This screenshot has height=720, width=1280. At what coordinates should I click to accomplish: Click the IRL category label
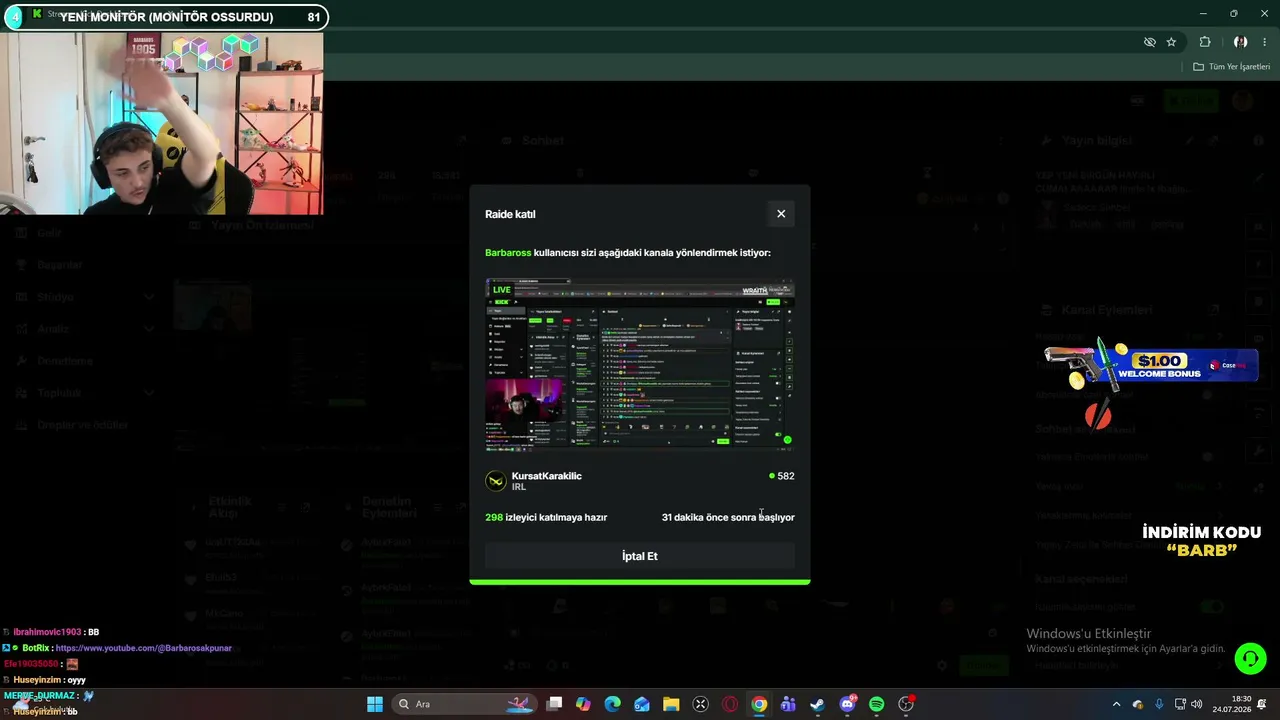click(x=519, y=487)
